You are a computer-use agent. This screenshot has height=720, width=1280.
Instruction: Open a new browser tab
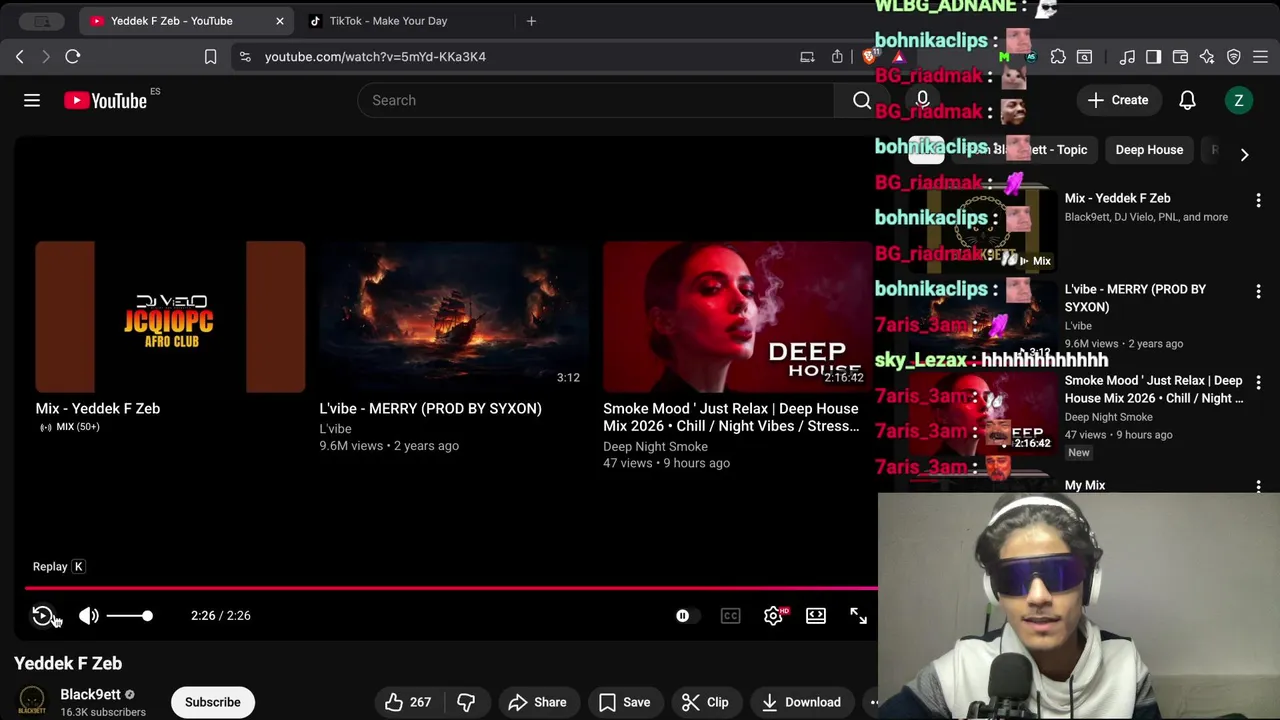[531, 21]
